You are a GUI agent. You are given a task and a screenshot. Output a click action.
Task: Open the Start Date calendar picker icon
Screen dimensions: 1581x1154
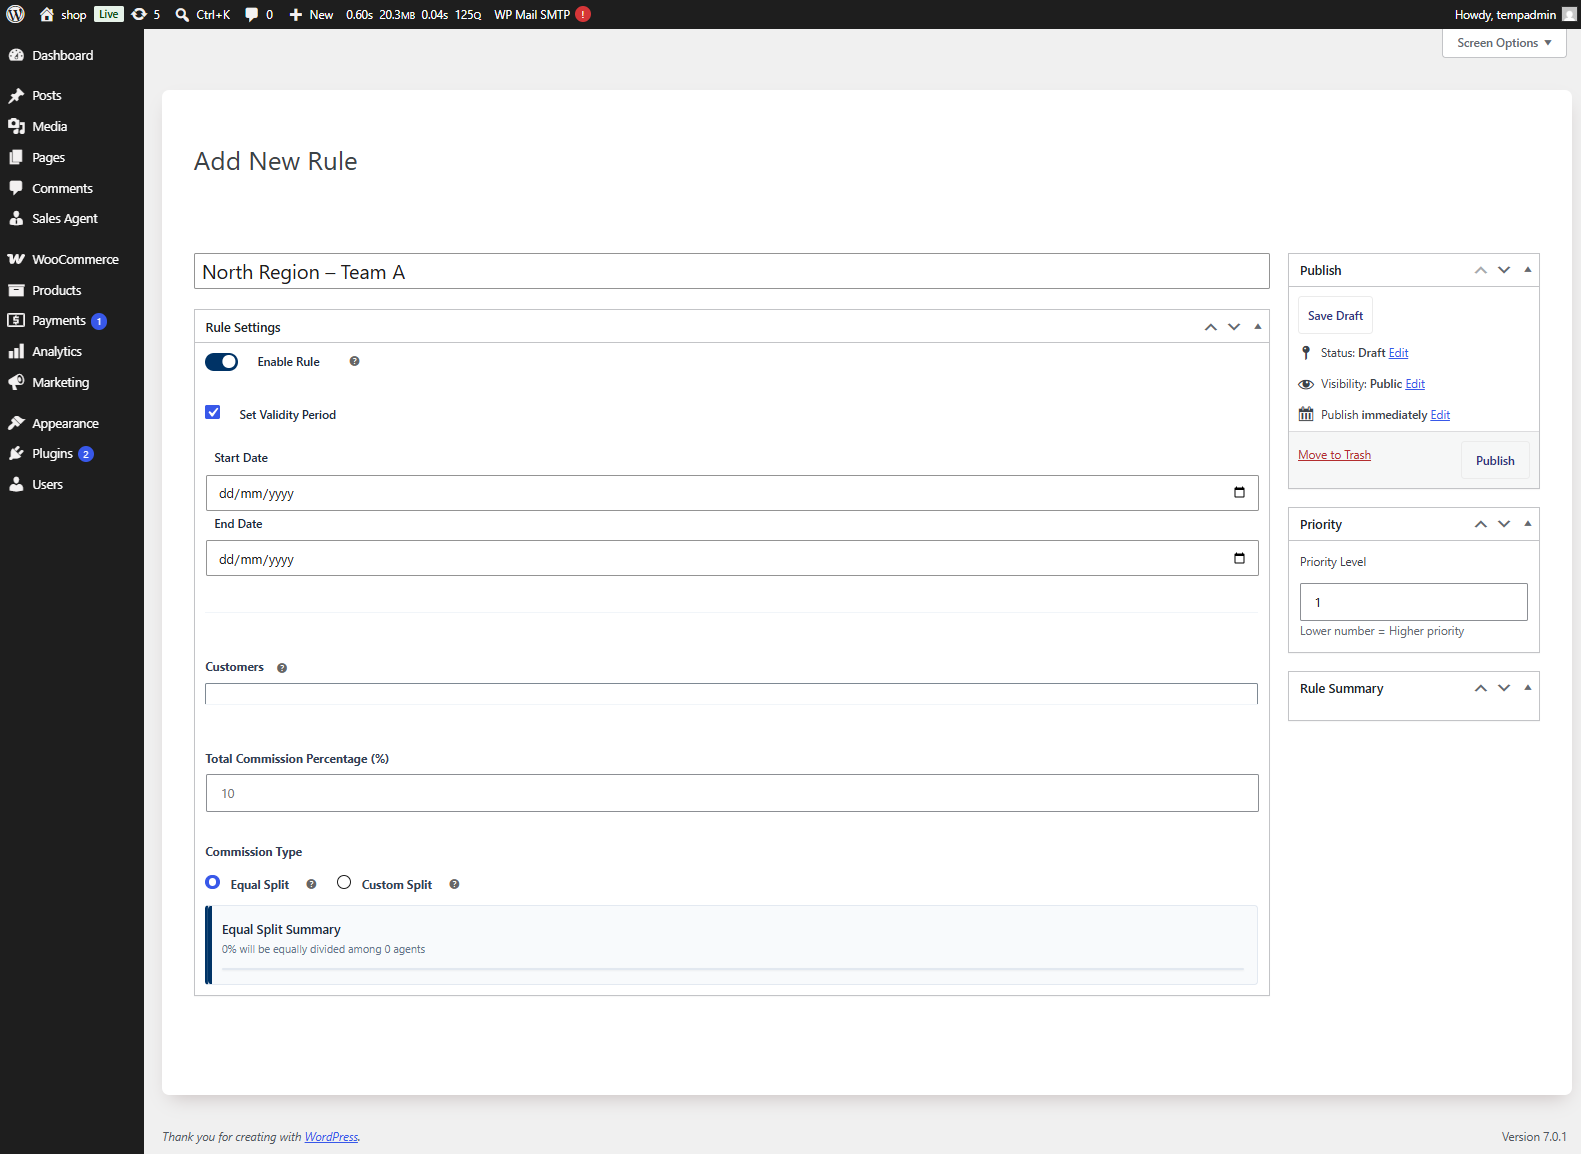[x=1239, y=492]
